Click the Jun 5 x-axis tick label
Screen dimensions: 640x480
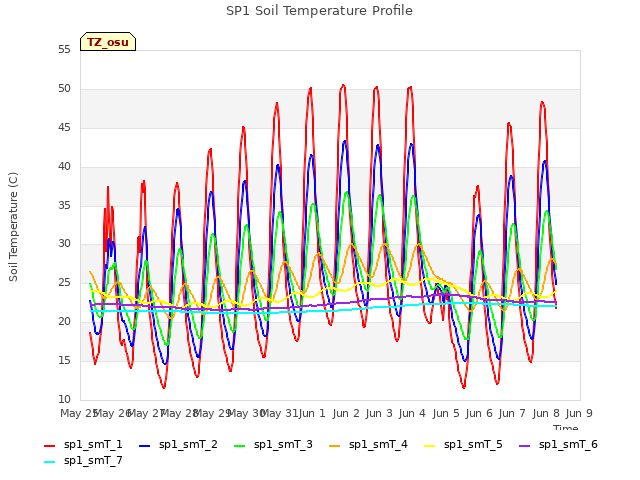[446, 413]
